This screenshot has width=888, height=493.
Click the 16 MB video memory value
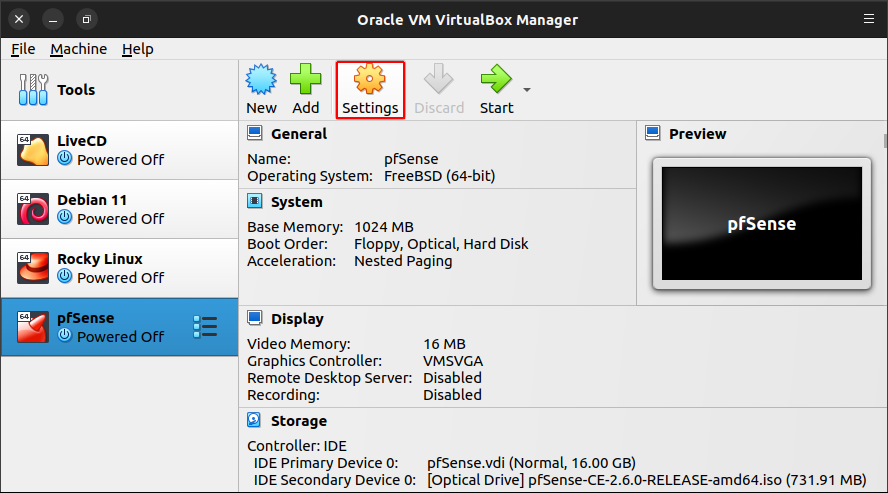[445, 344]
